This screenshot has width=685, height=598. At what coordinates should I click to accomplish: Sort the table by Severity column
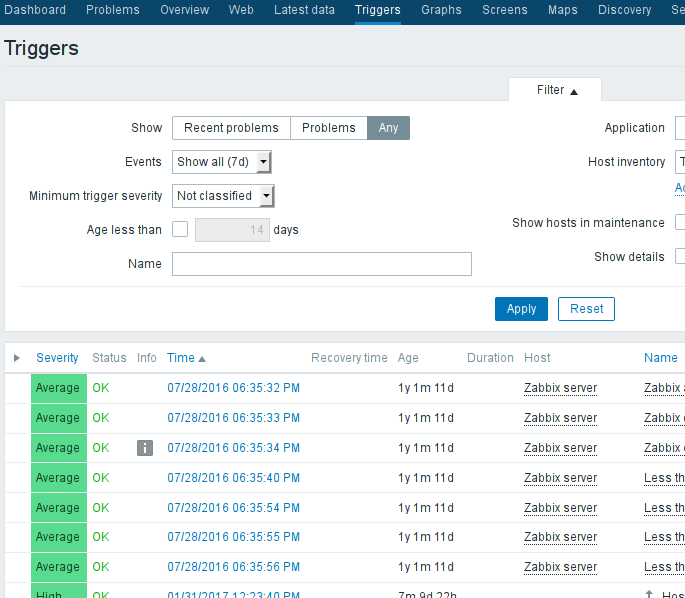tap(57, 358)
